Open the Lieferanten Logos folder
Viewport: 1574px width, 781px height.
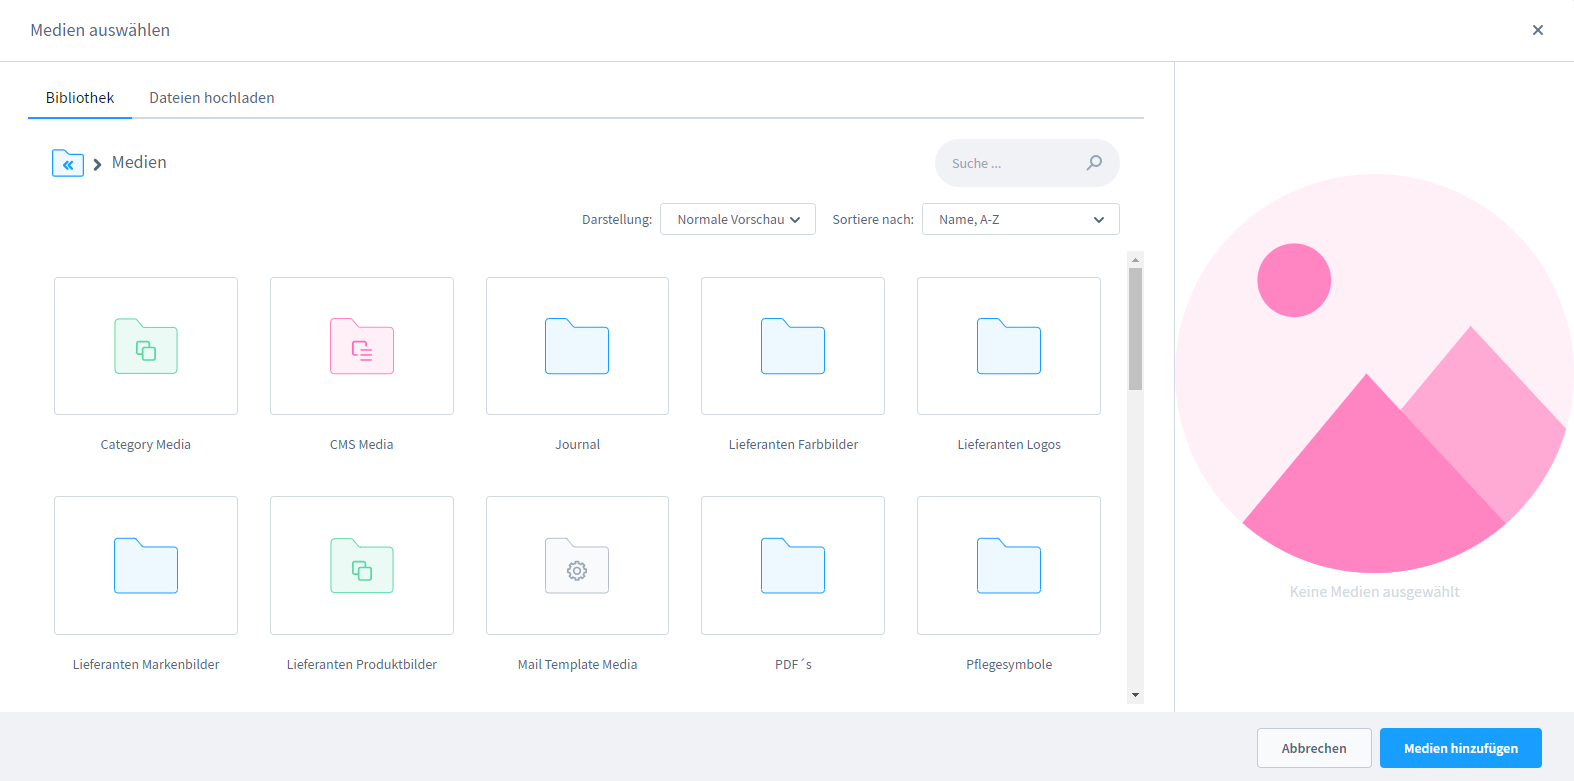[x=1009, y=346]
